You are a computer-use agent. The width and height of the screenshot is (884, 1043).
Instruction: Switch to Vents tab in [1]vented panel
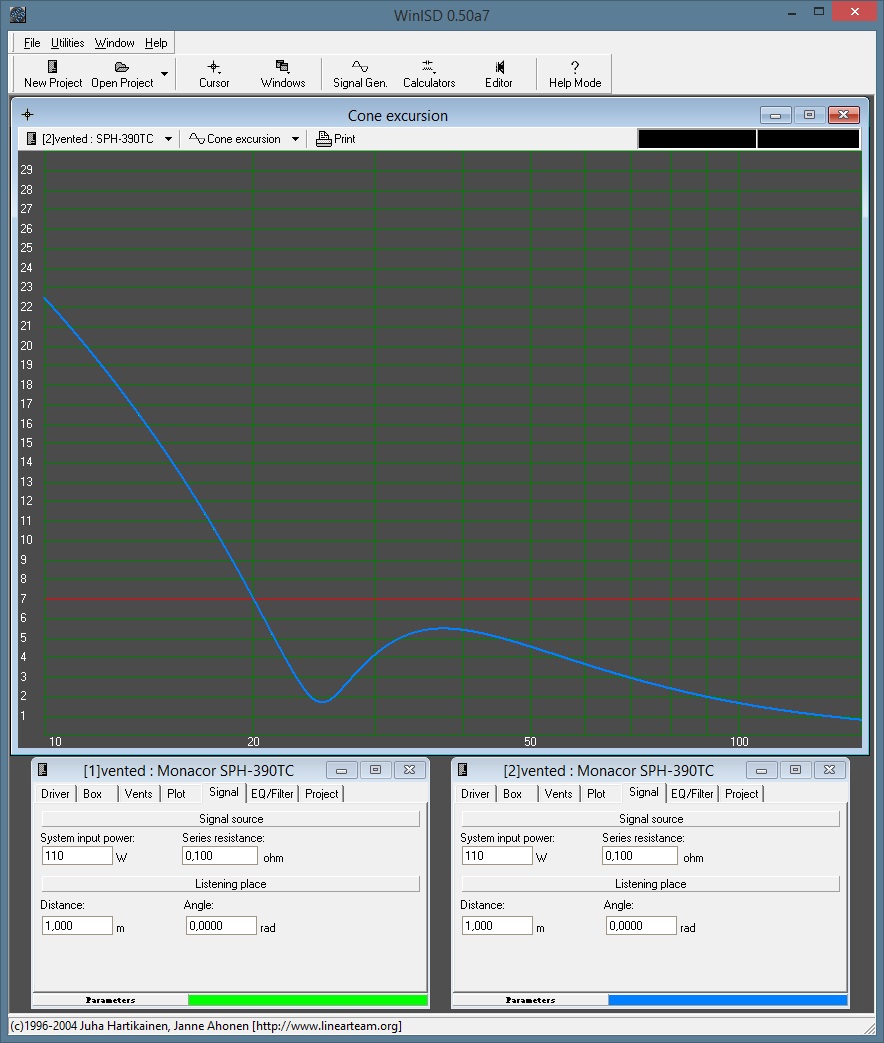pos(138,794)
